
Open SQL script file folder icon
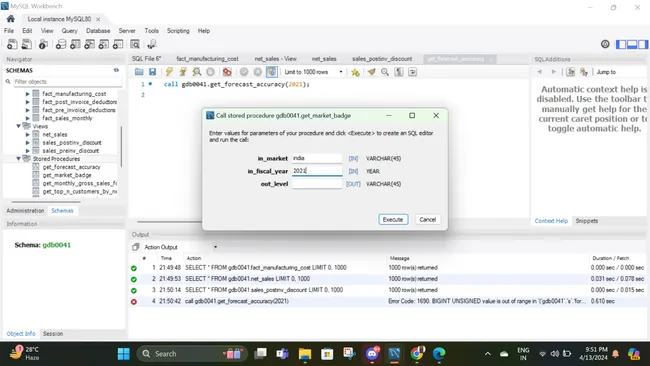tap(139, 72)
